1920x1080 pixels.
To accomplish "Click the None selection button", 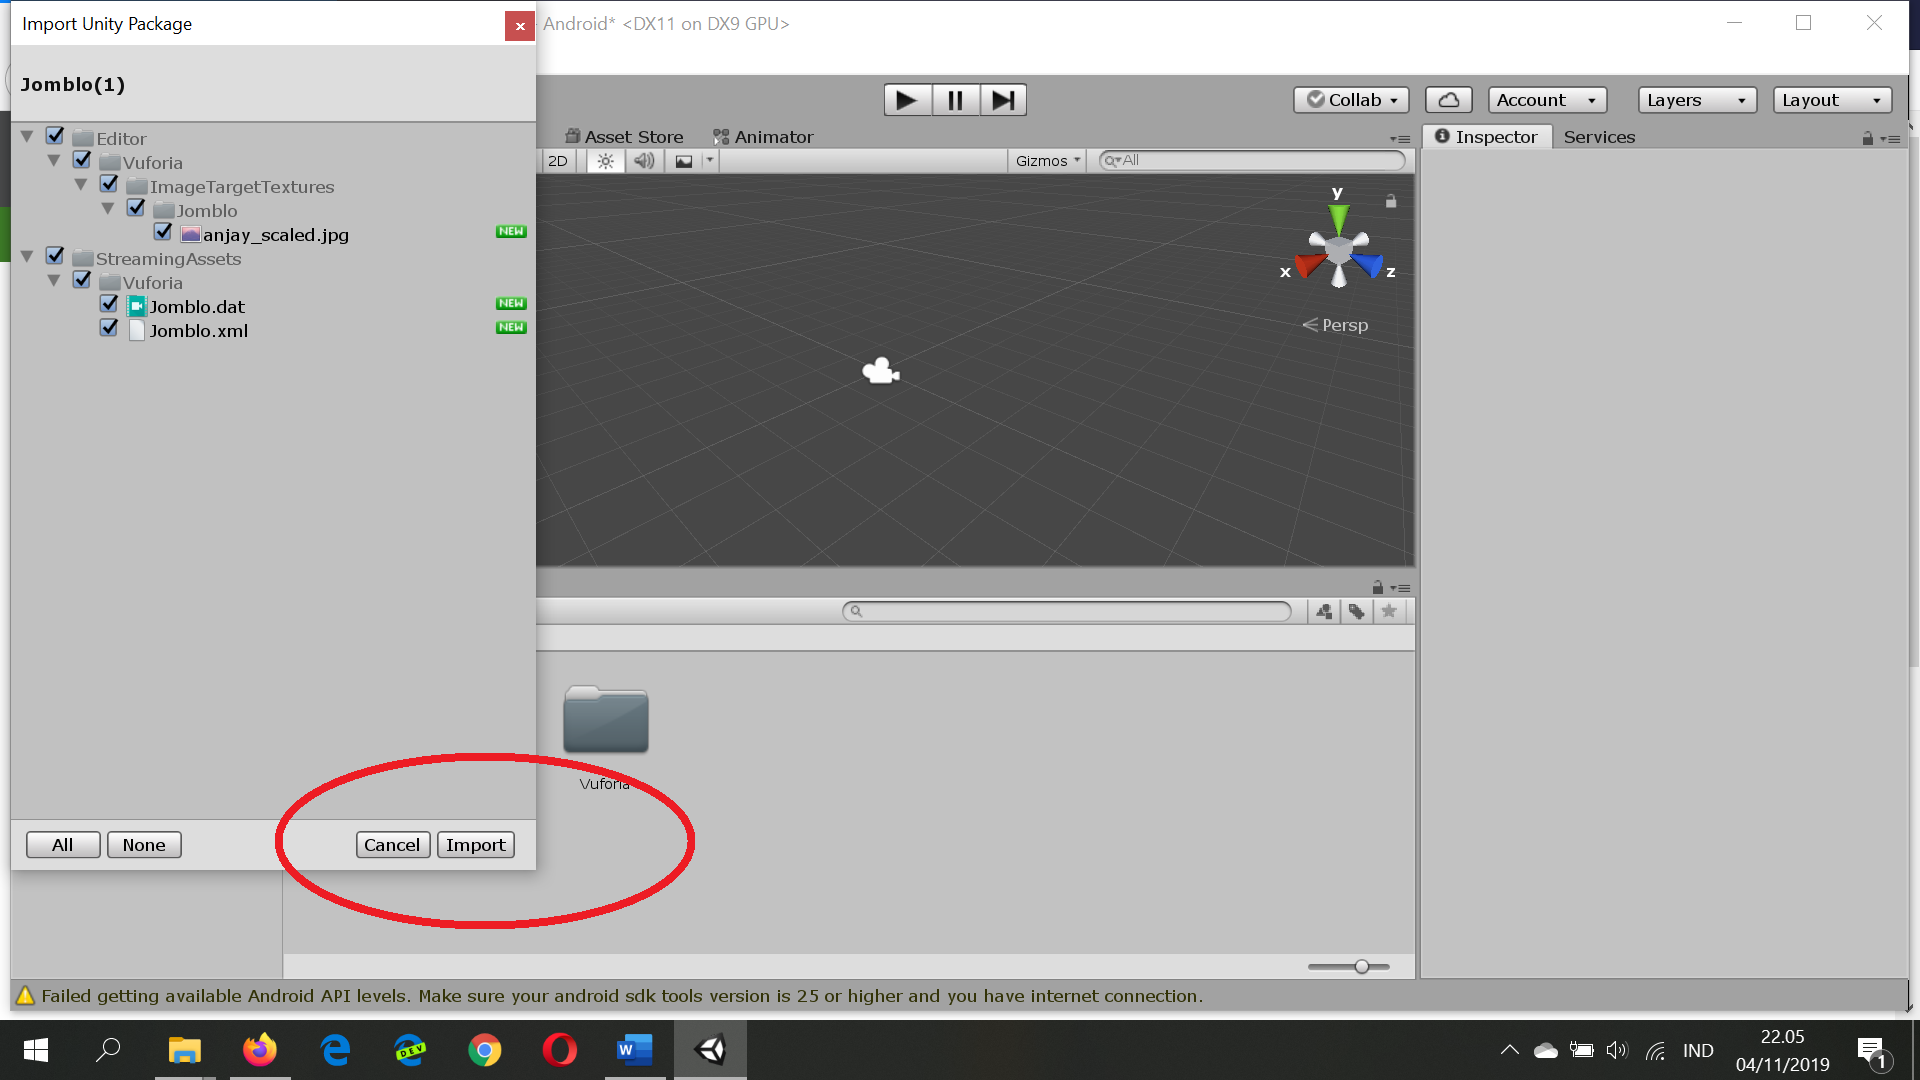I will tap(144, 845).
